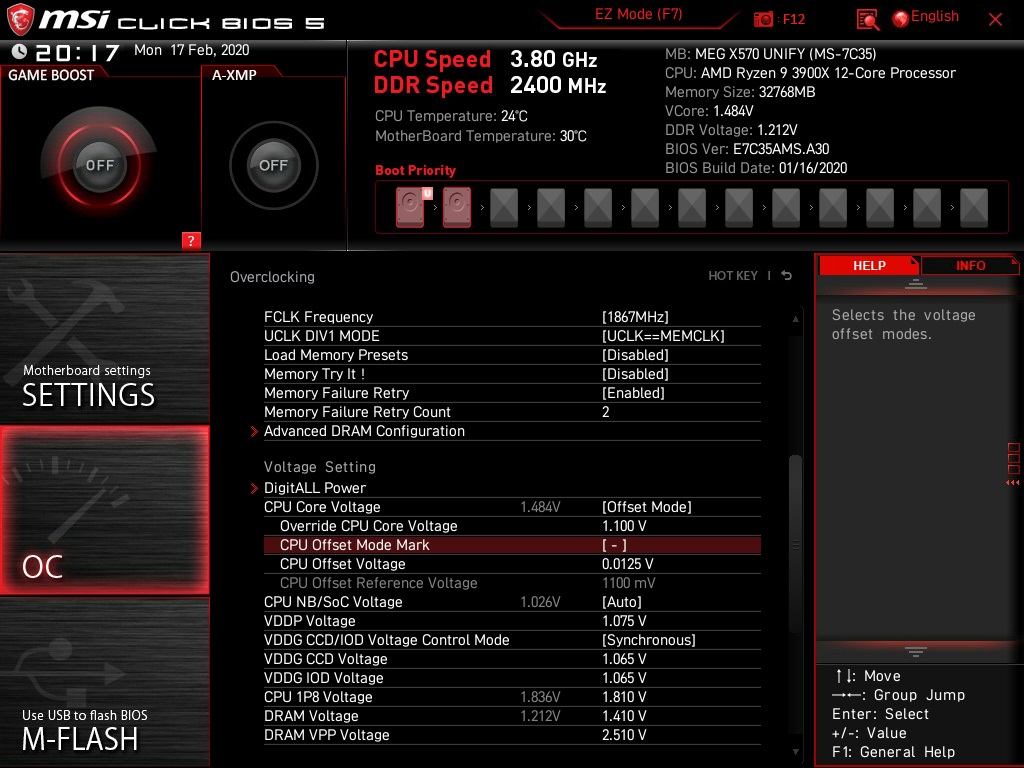Click the date Mon 17 Feb, 2020
Viewport: 1024px width, 768px height.
tap(191, 50)
